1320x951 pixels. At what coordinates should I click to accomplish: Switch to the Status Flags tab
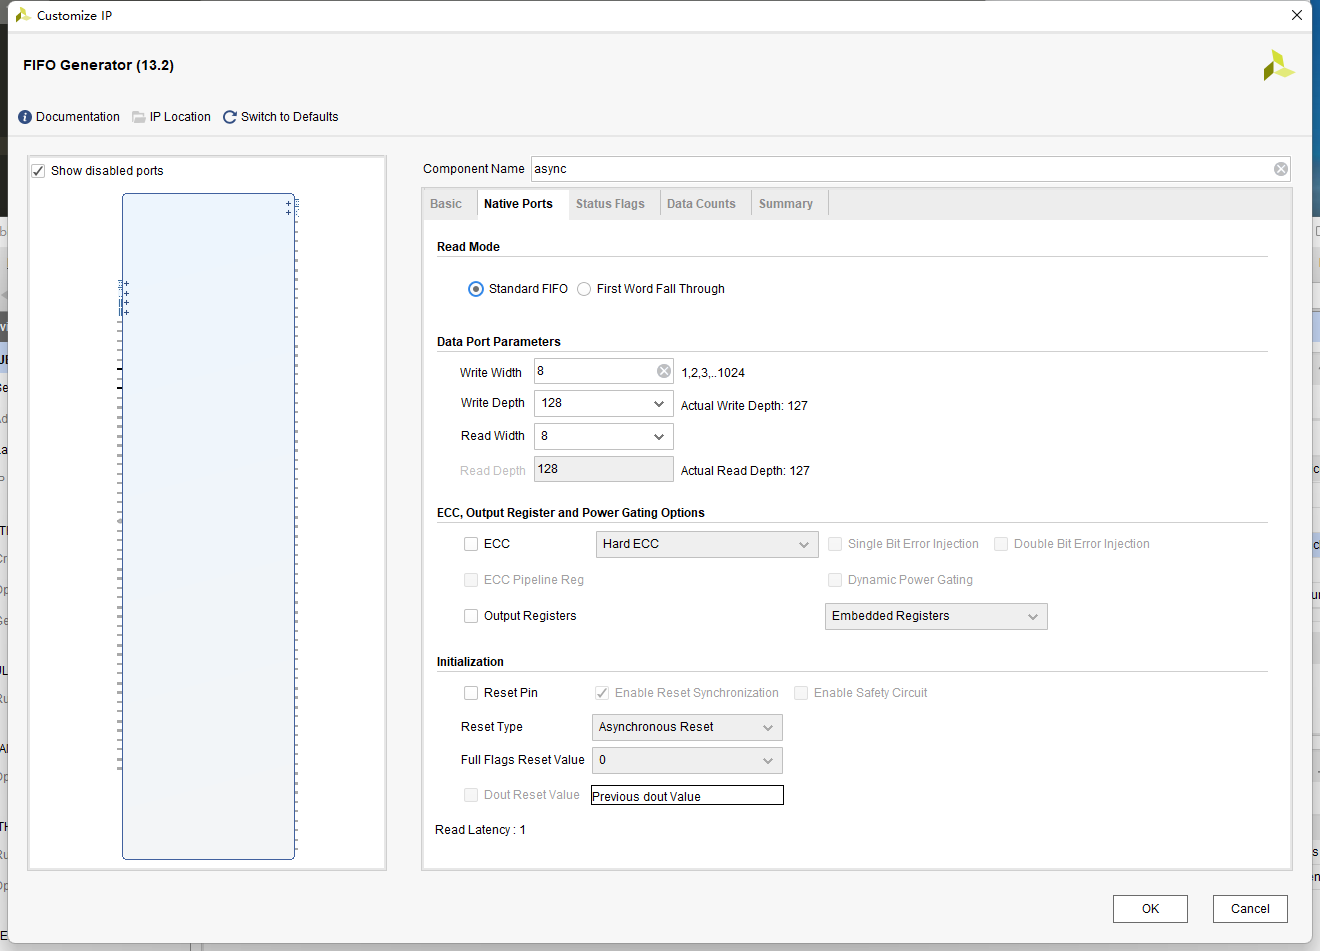(610, 204)
